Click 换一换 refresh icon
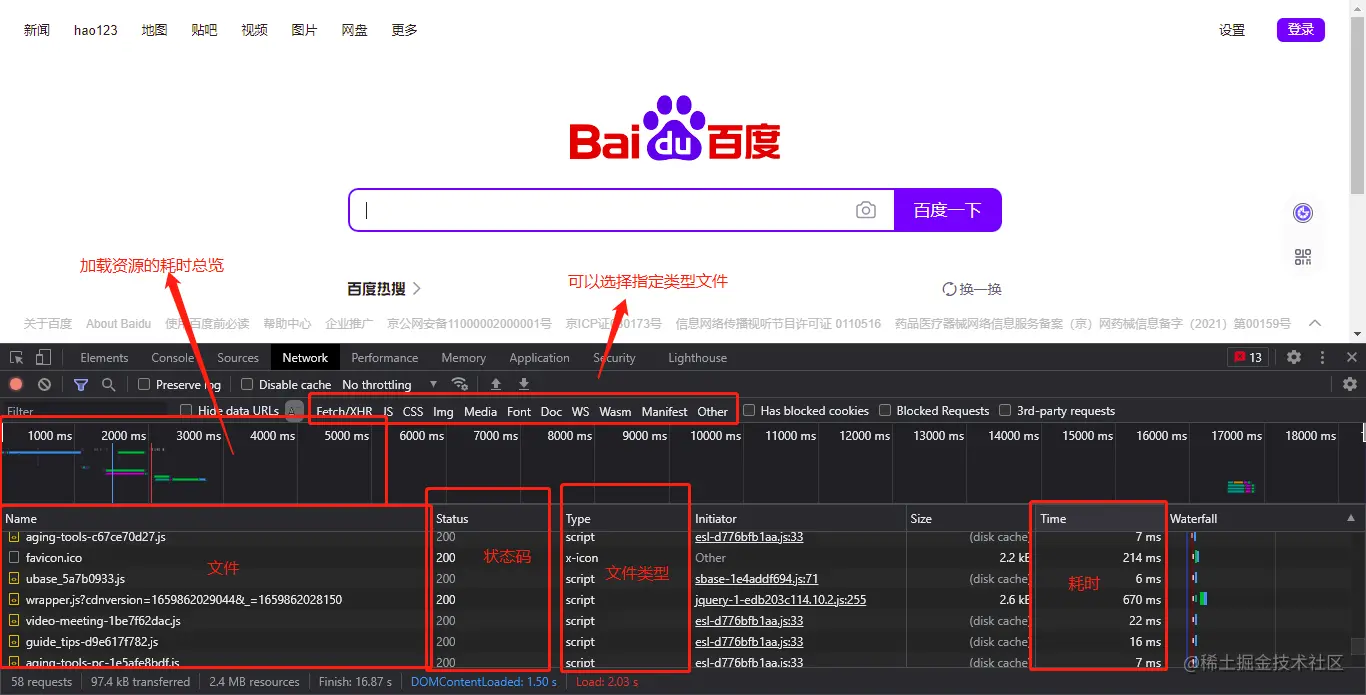The width and height of the screenshot is (1366, 695). [949, 289]
